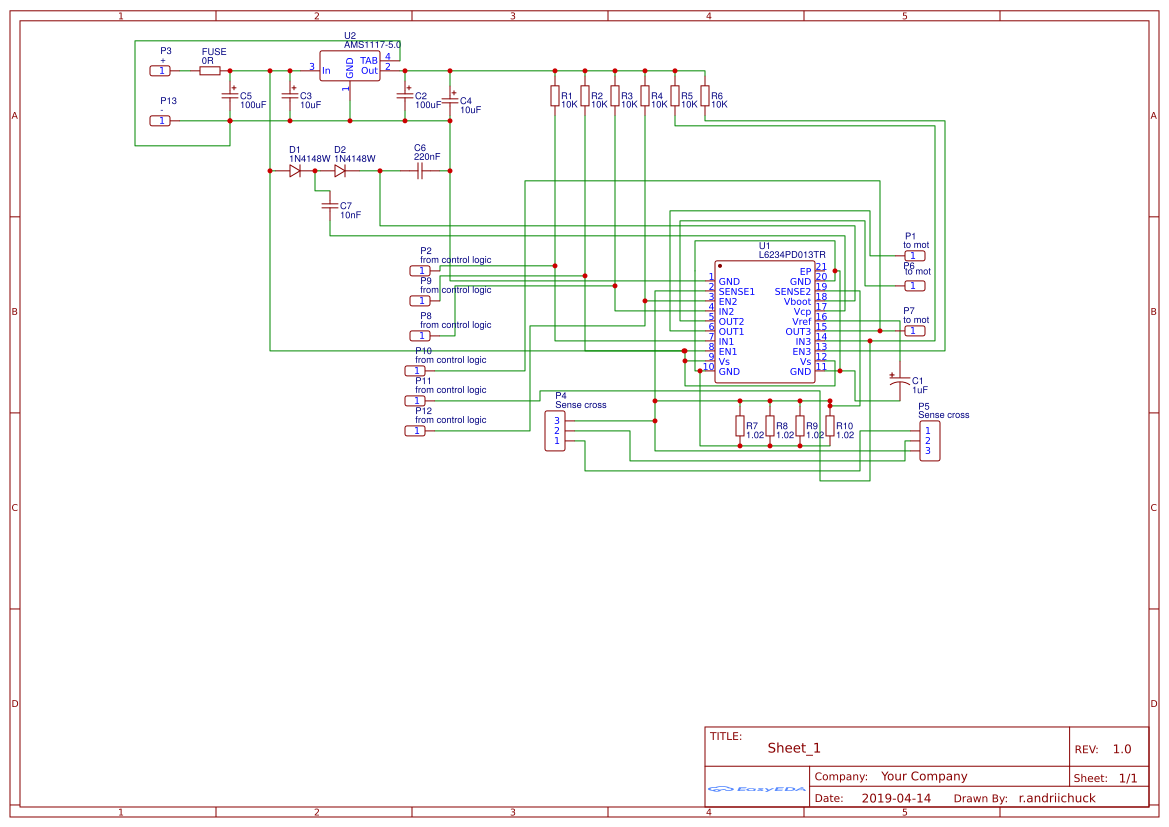This screenshot has width=1169, height=827.
Task: Select P1 to mot connector
Action: (915, 256)
